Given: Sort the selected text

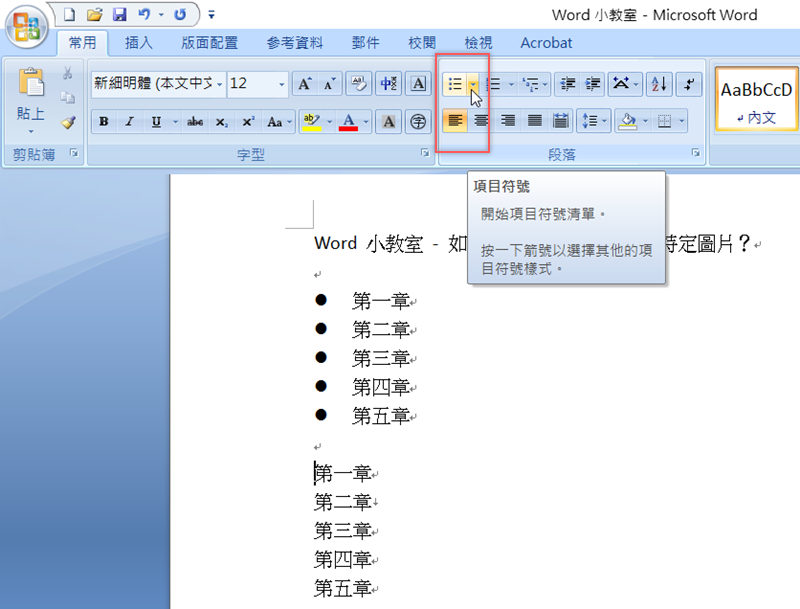Looking at the screenshot, I should pos(659,84).
